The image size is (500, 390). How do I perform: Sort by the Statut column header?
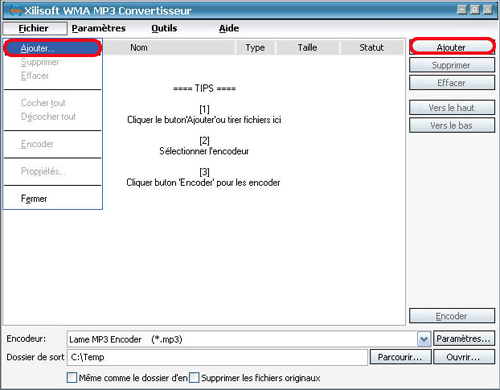coord(372,48)
